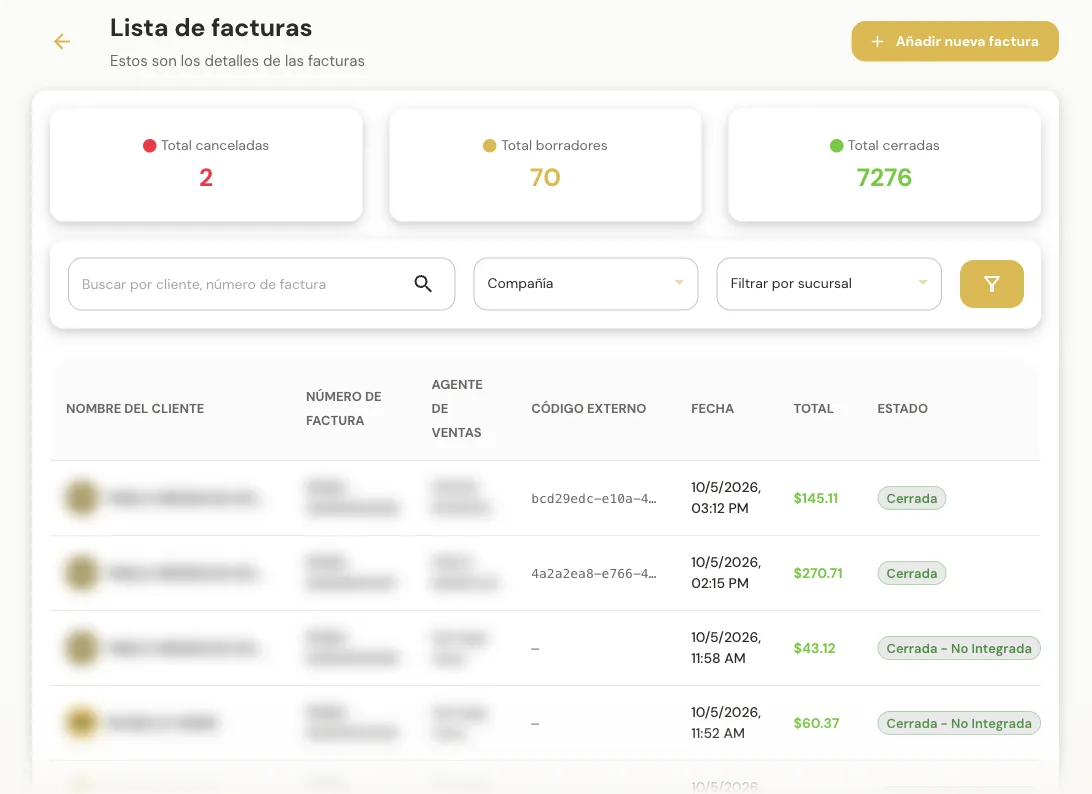Click the yellow filter funnel button
The height and width of the screenshot is (794, 1092).
click(992, 284)
